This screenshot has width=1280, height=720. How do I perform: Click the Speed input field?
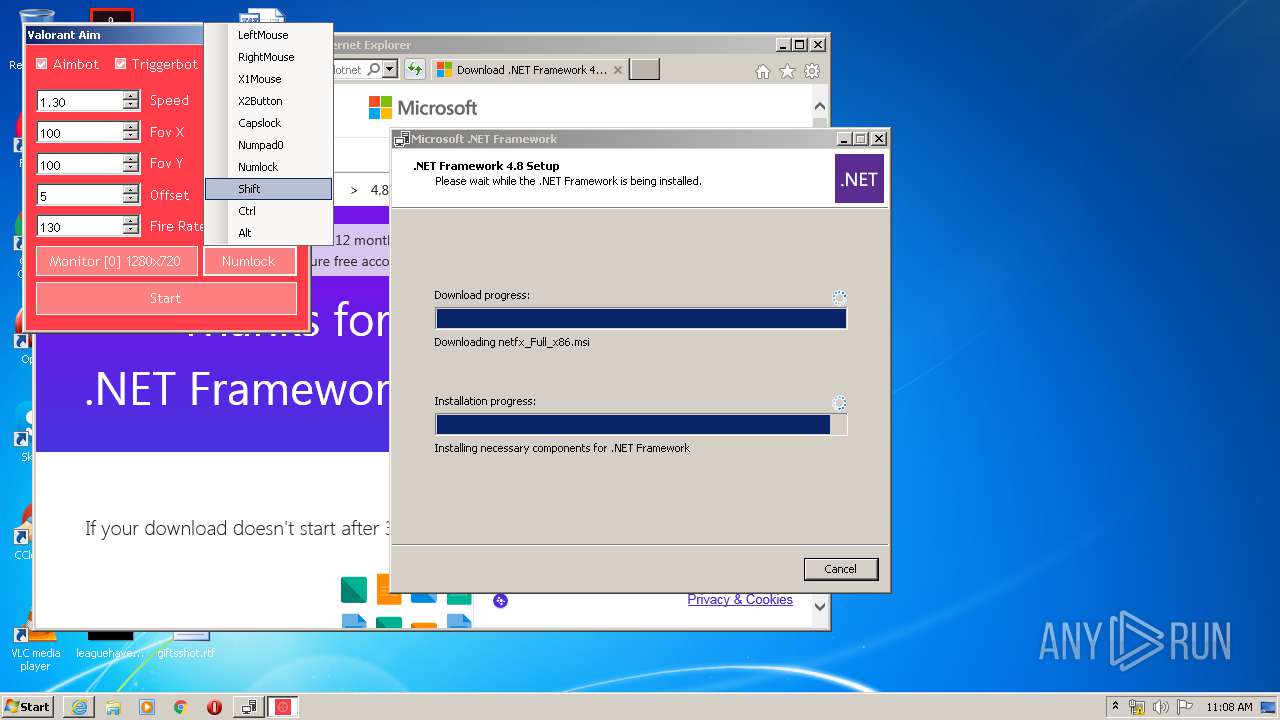[x=80, y=101]
